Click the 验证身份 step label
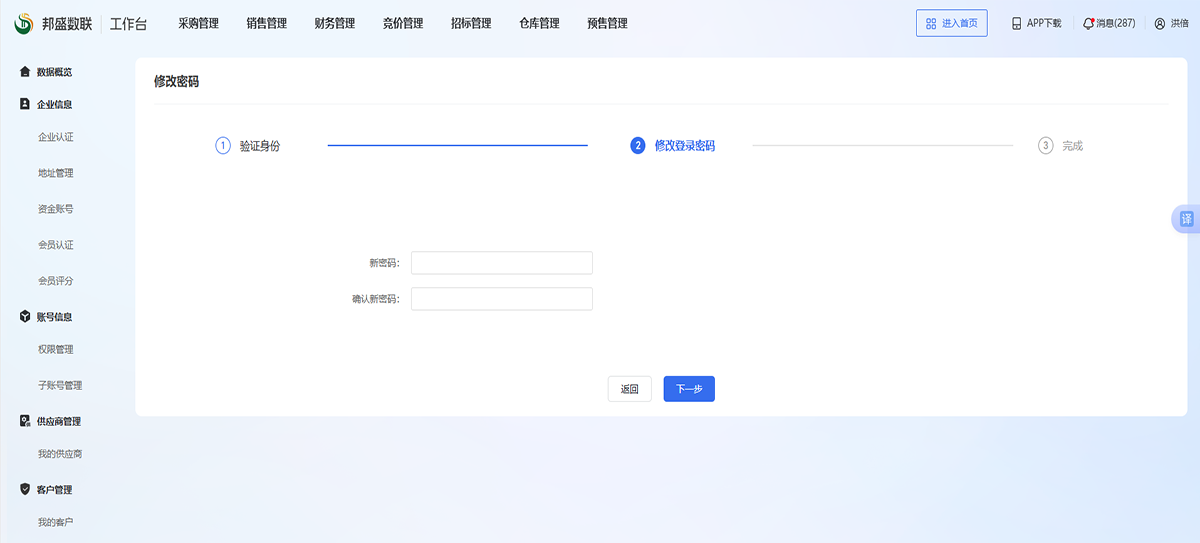 [x=260, y=146]
